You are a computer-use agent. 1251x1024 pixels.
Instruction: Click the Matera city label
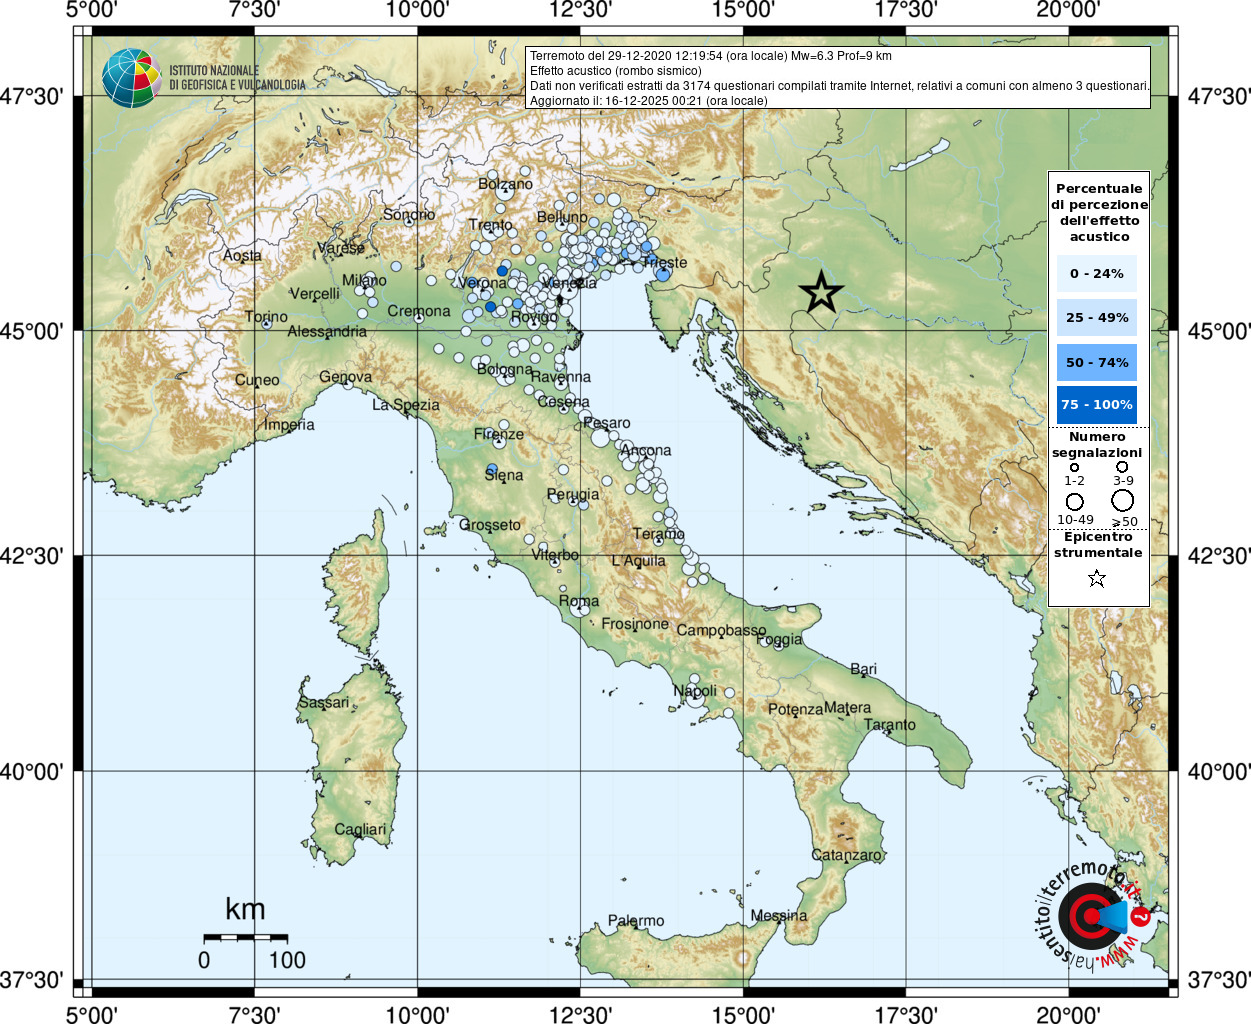tap(848, 707)
